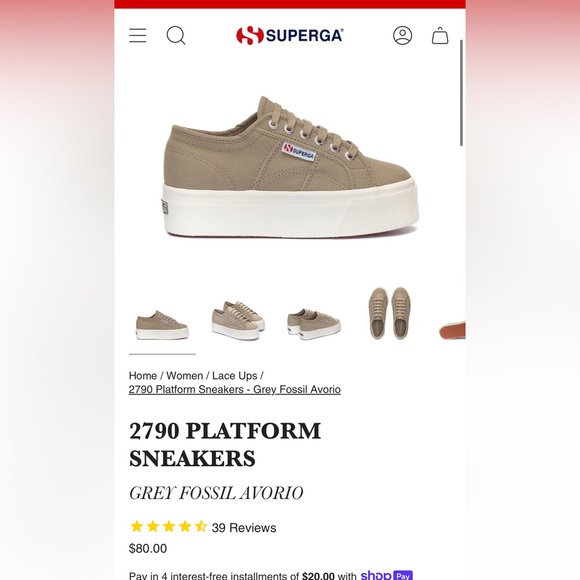The height and width of the screenshot is (580, 580).
Task: Click the Home breadcrumb link
Action: pyautogui.click(x=143, y=375)
